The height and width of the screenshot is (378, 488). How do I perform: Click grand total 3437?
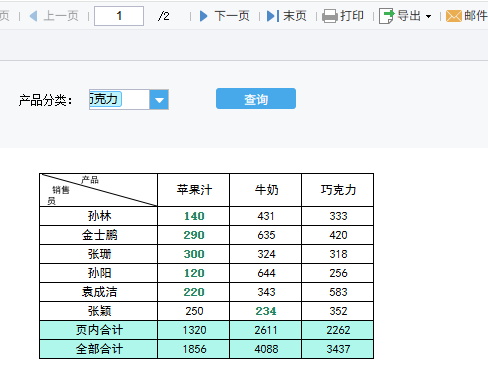[x=338, y=349]
